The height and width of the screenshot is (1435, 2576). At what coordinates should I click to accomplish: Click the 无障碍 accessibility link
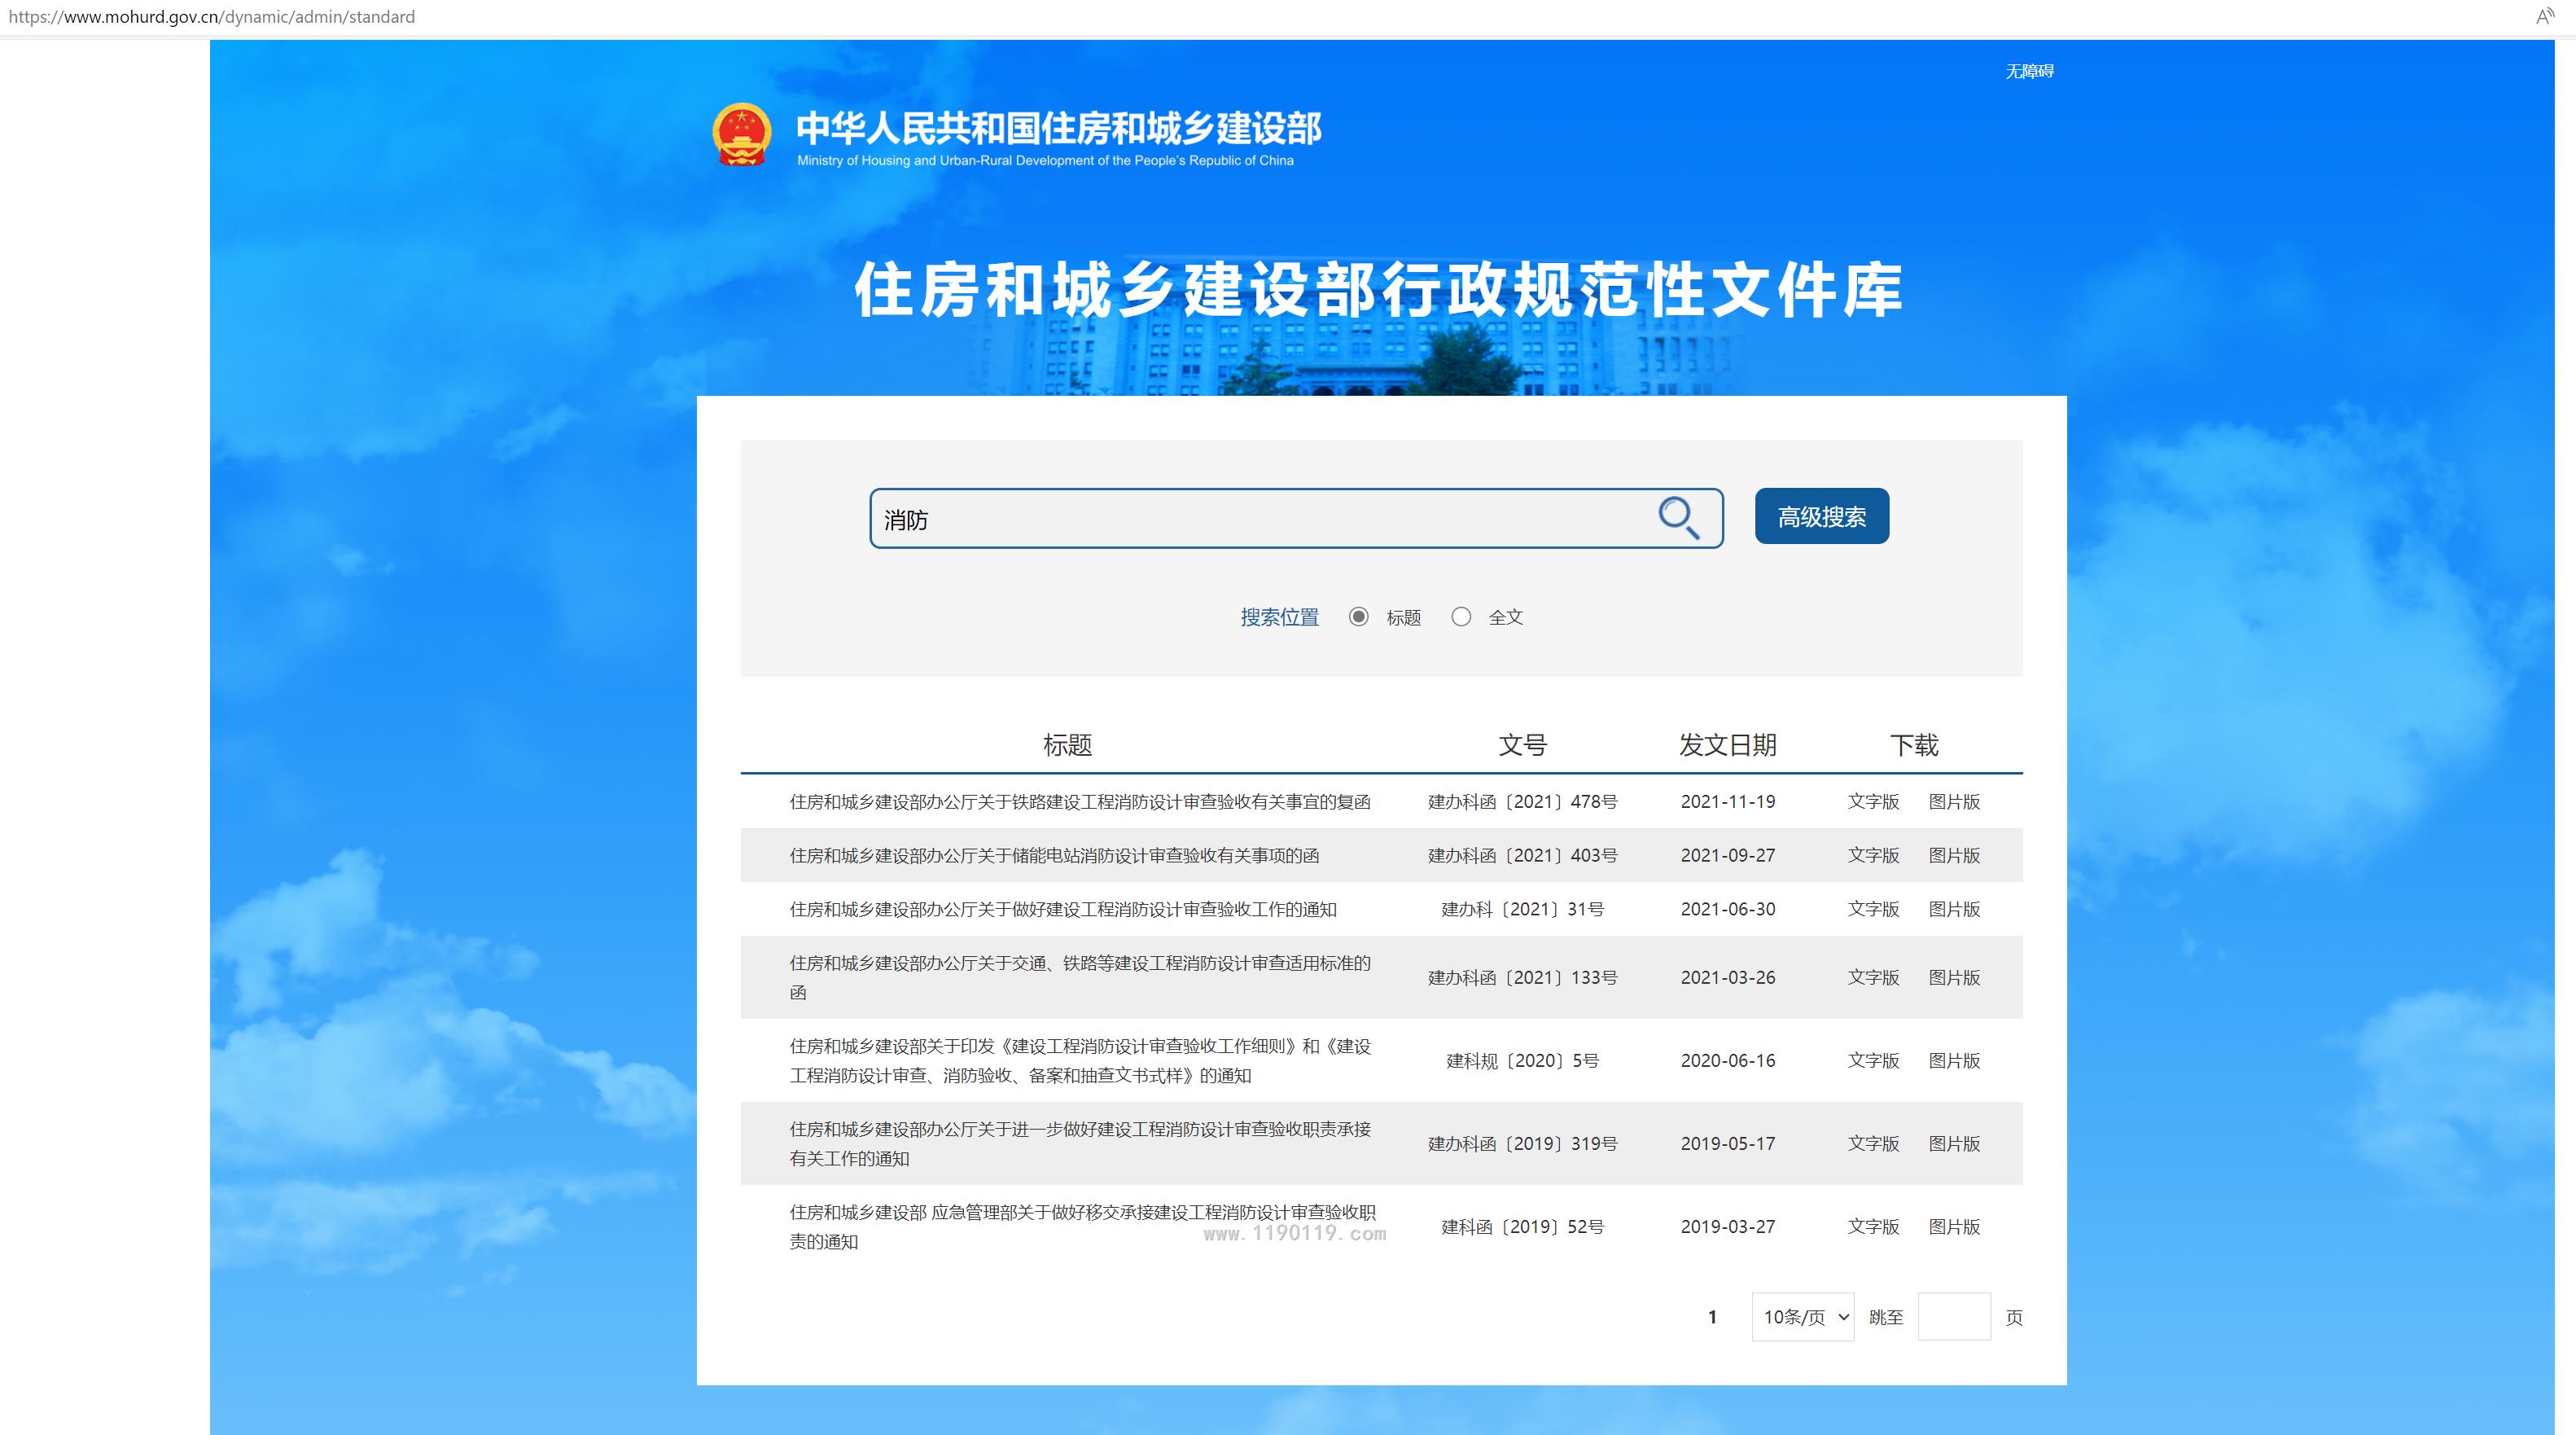pyautogui.click(x=2029, y=71)
